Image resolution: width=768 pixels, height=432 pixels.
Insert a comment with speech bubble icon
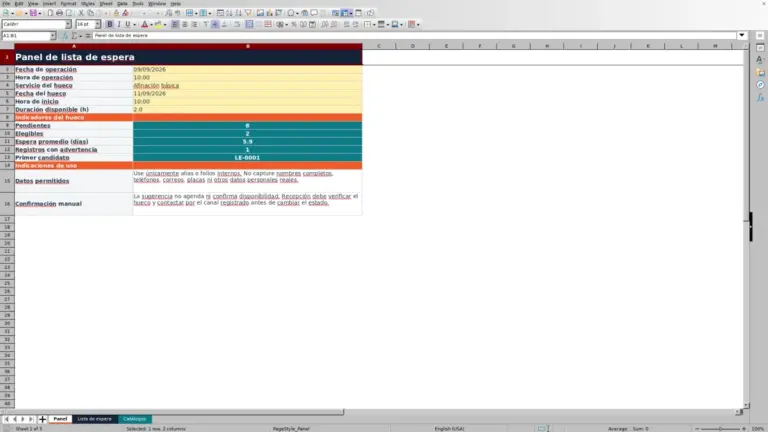pos(314,13)
